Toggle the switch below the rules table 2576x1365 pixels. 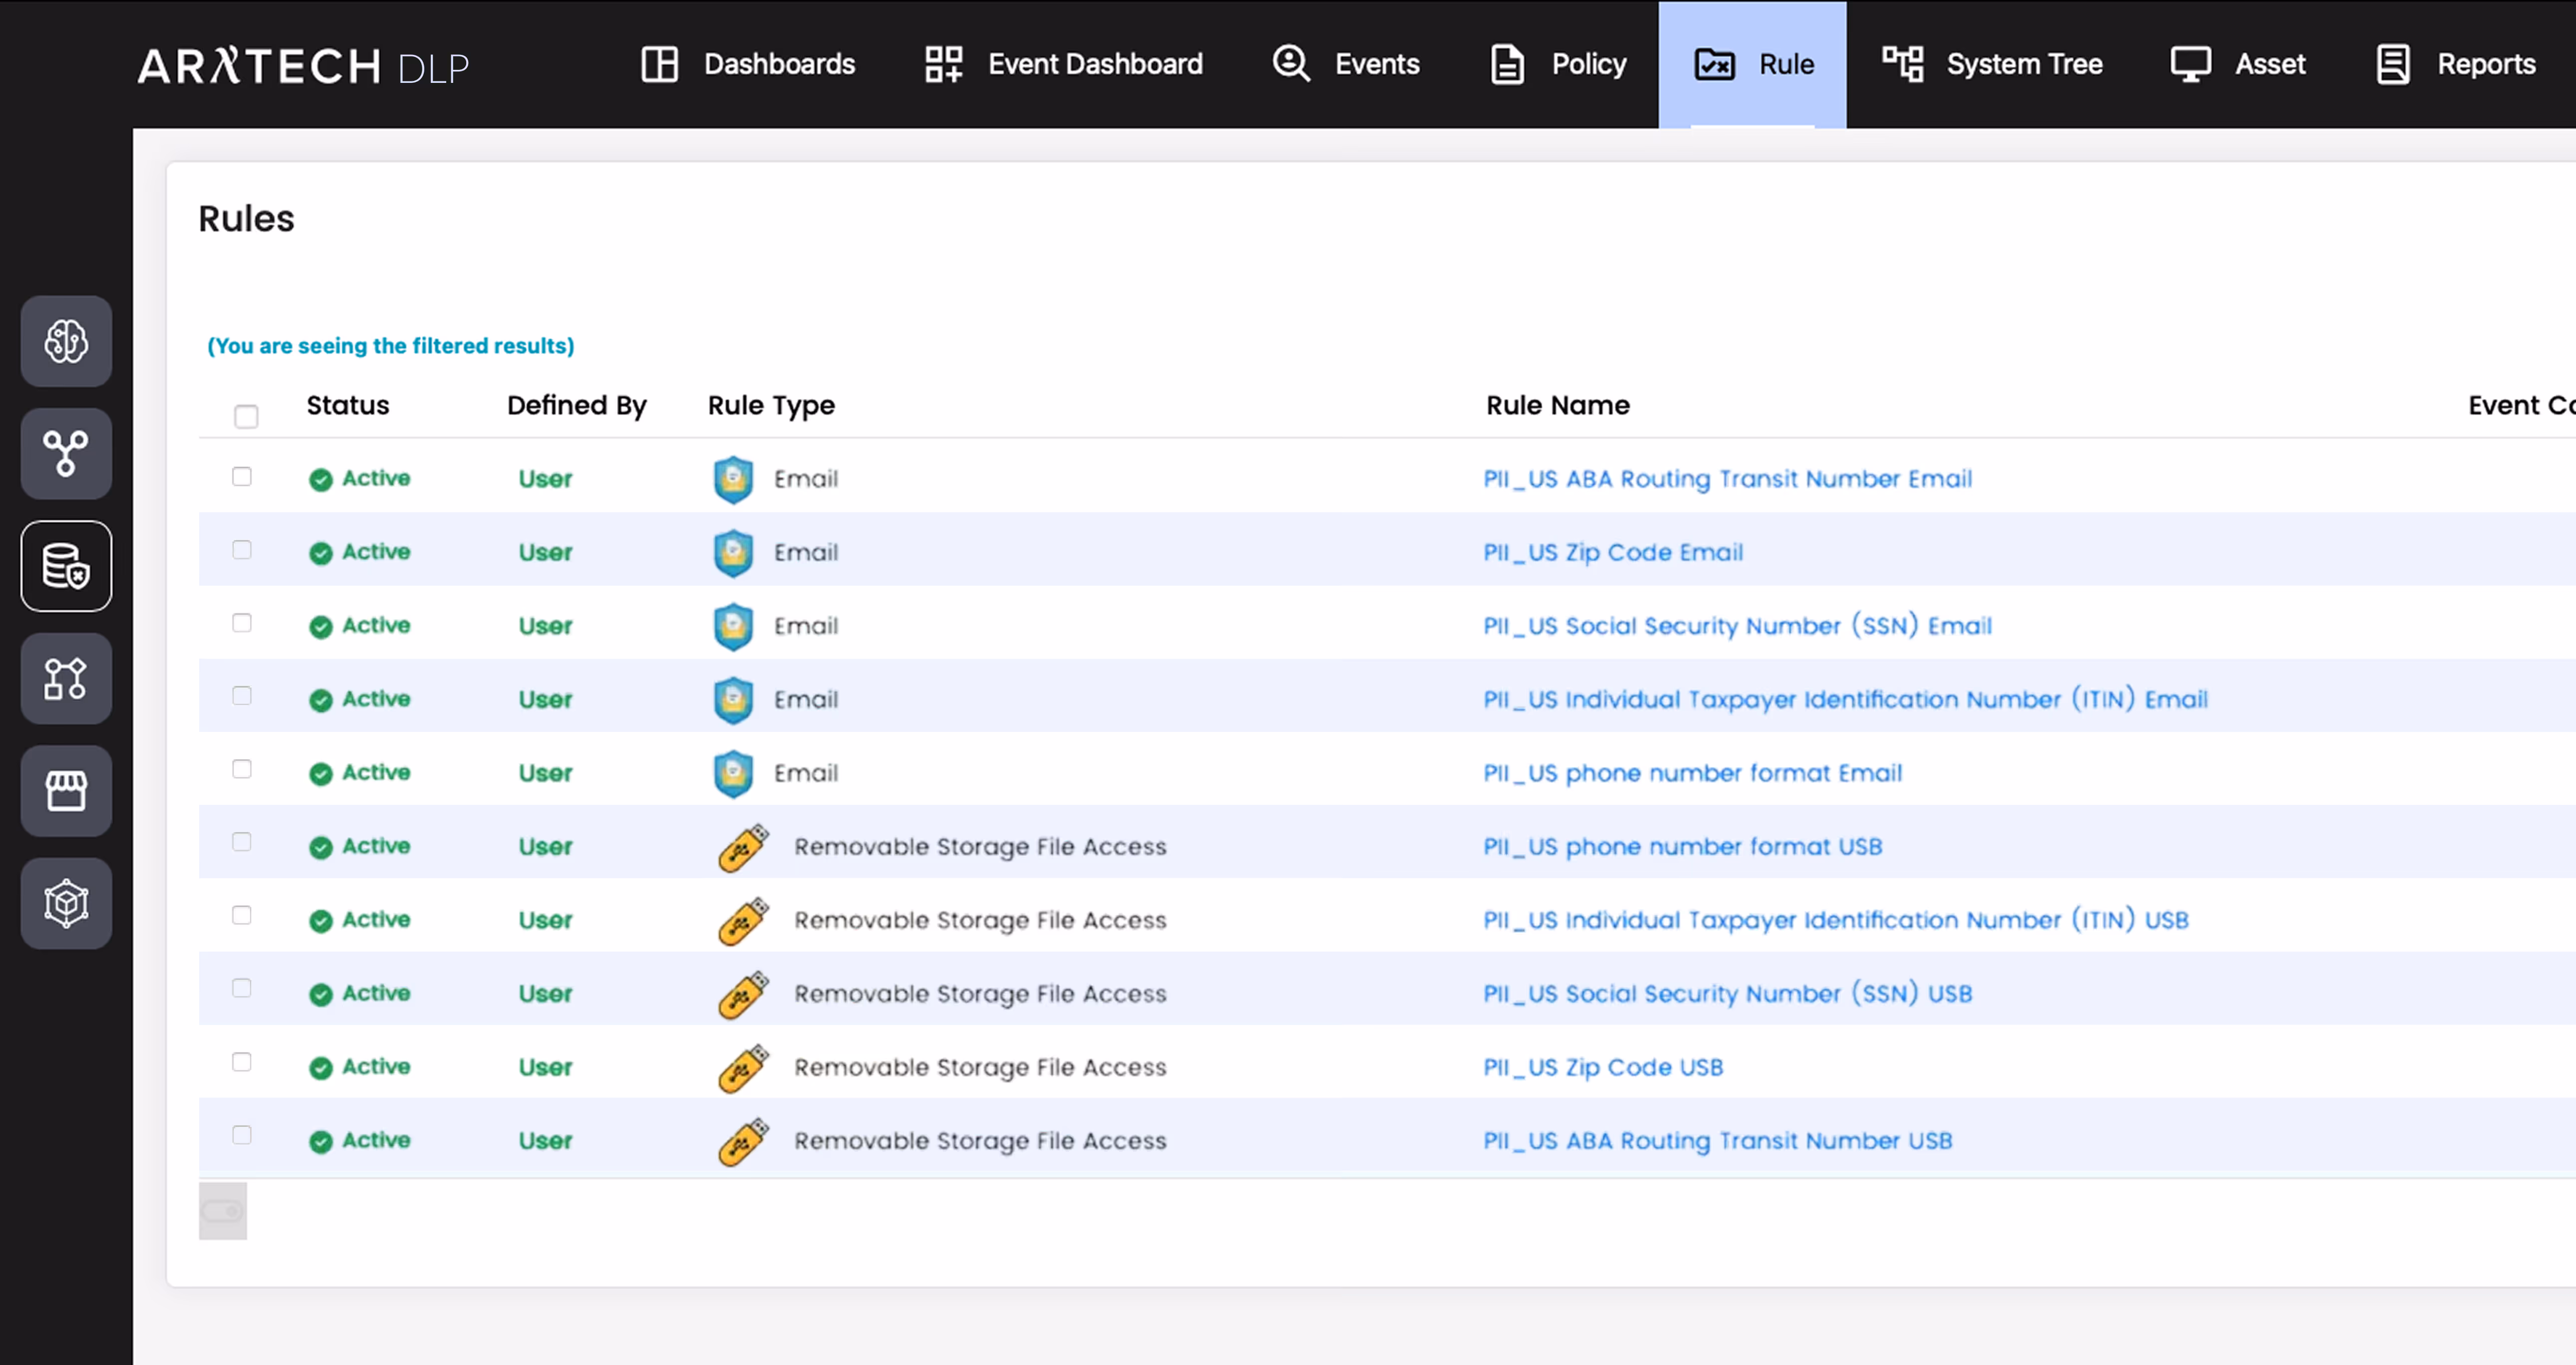pos(222,1211)
